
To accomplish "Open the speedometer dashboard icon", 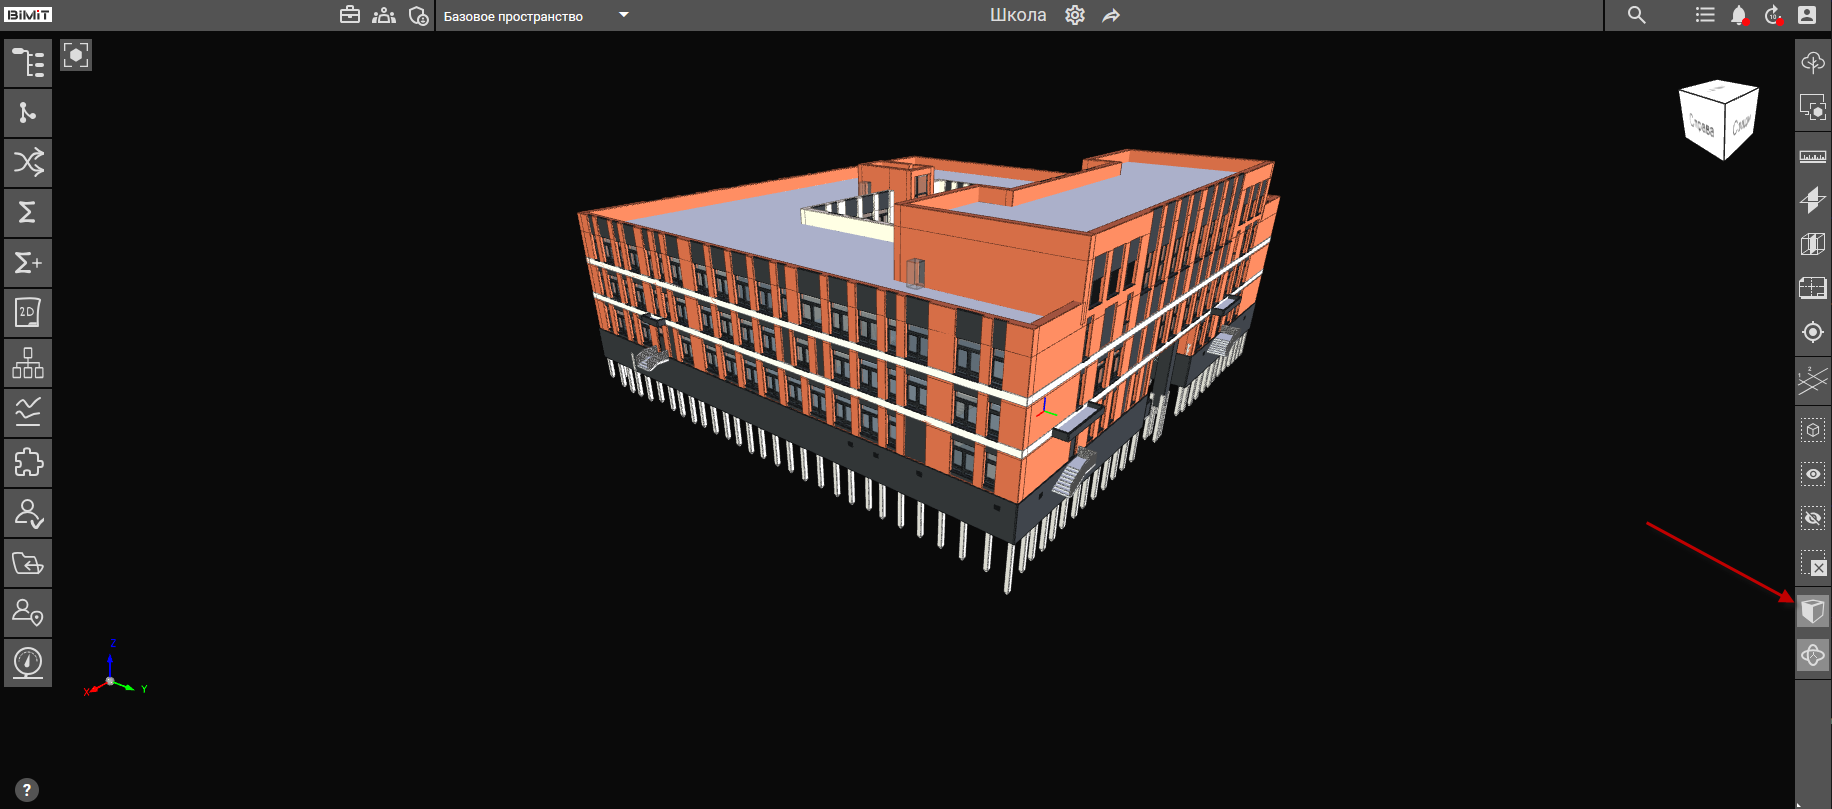I will (28, 663).
